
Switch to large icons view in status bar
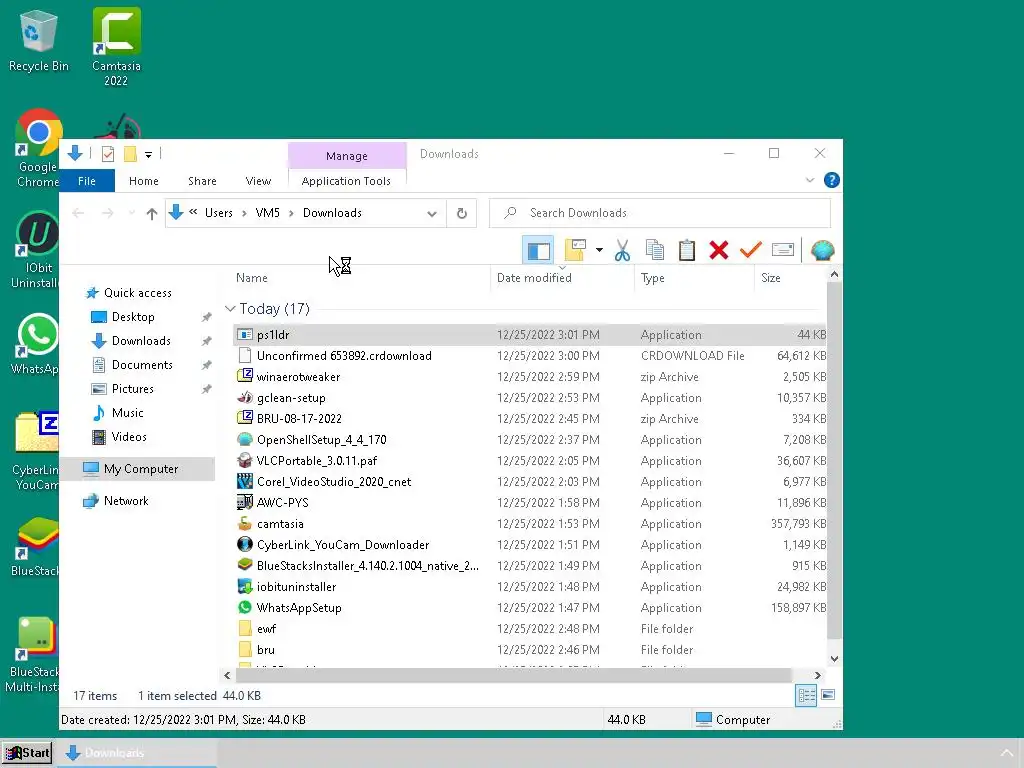828,696
